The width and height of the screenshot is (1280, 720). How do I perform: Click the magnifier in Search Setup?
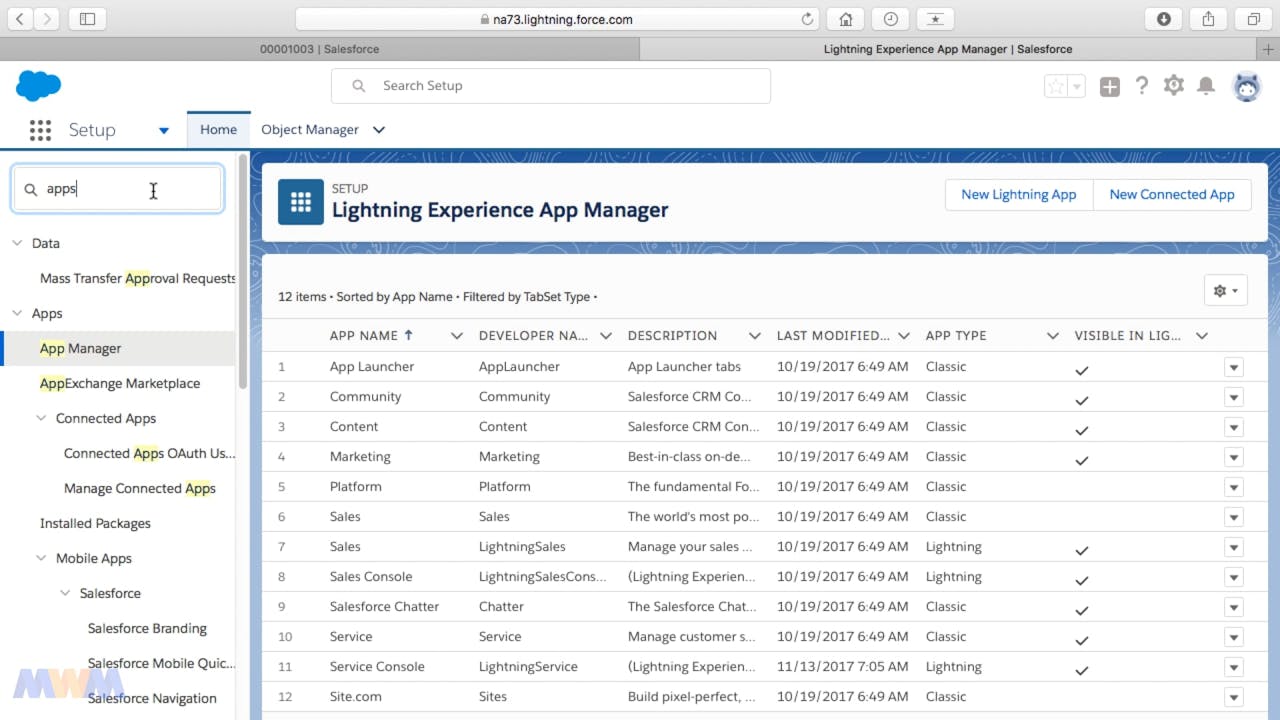tap(359, 86)
